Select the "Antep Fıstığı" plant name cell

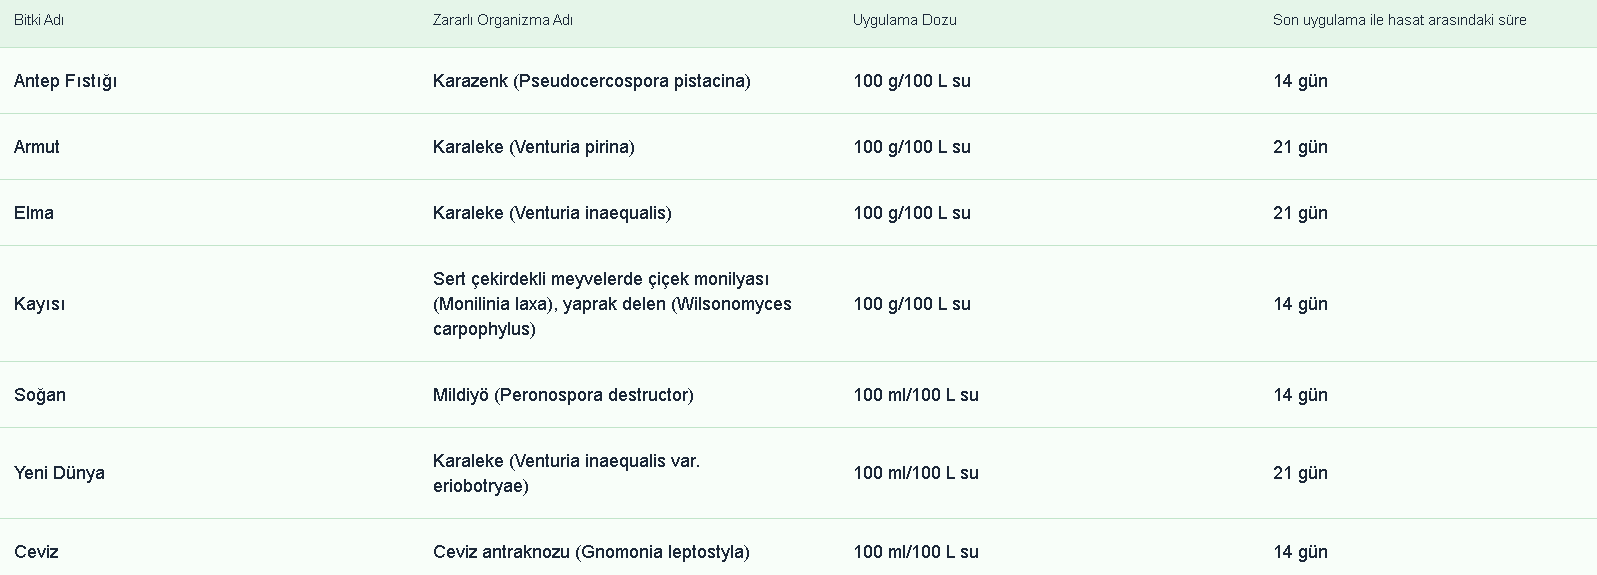(x=65, y=81)
